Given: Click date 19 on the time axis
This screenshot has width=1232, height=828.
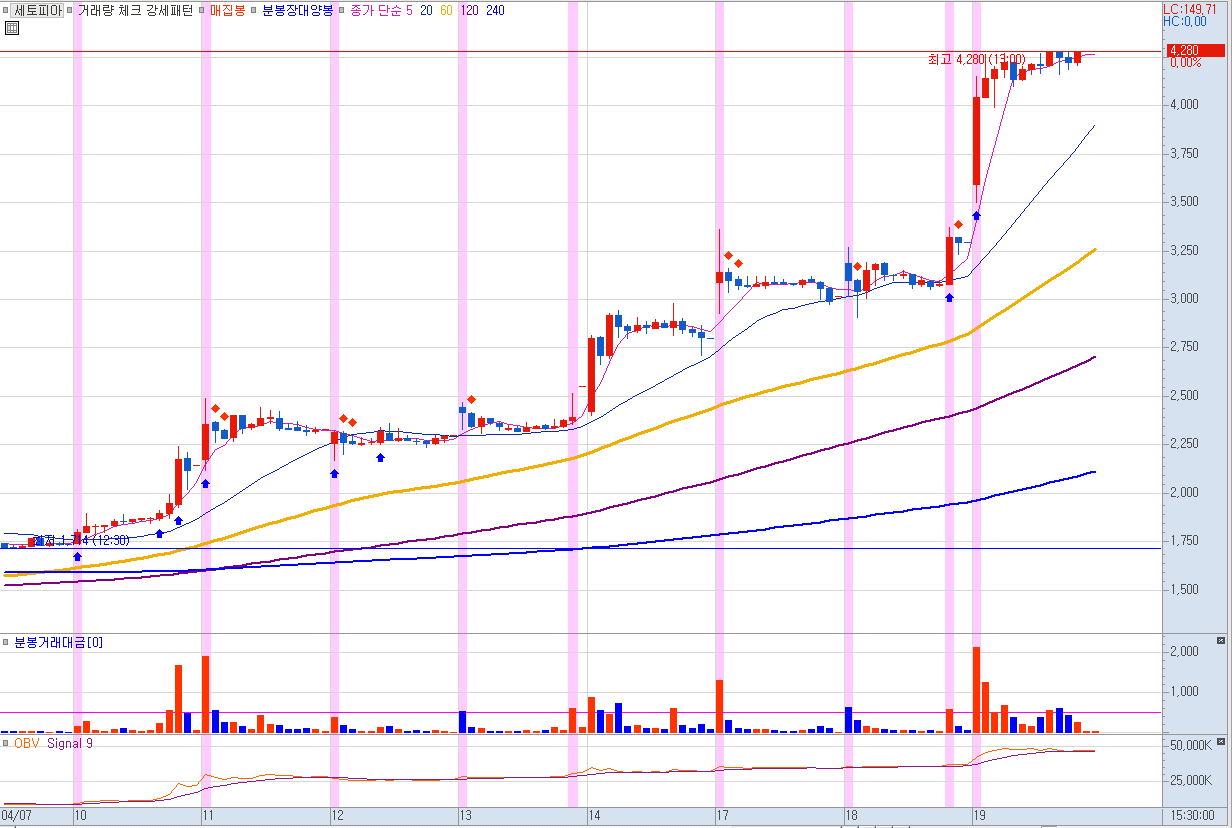Looking at the screenshot, I should pyautogui.click(x=982, y=816).
